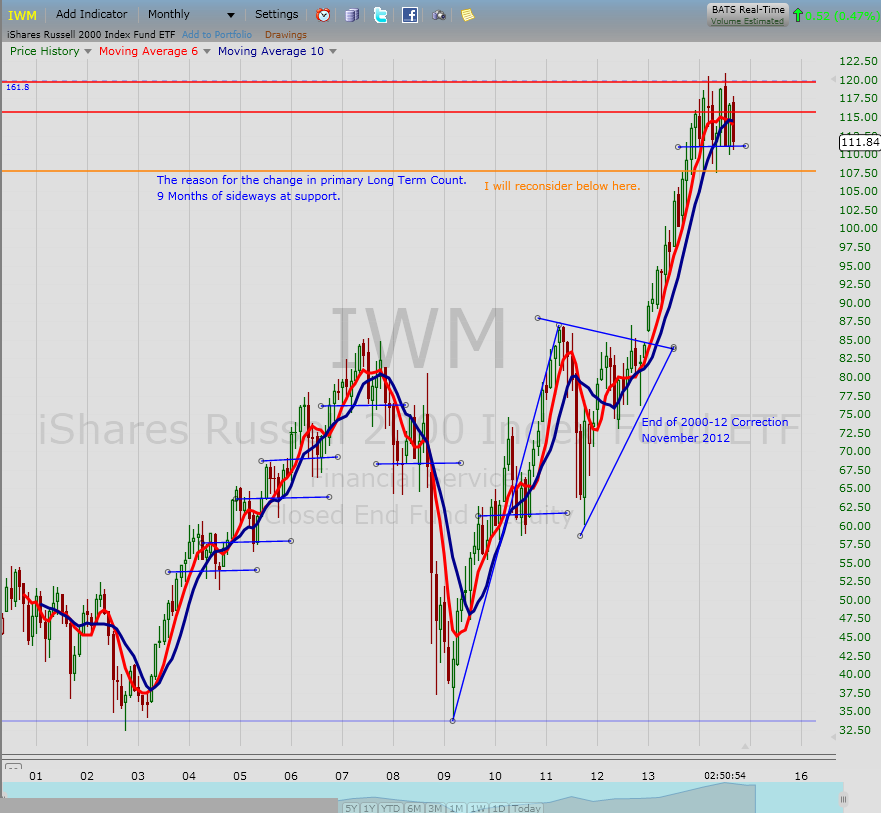881x813 pixels.
Task: Click the Add to Portfolio link
Action: coord(217,35)
